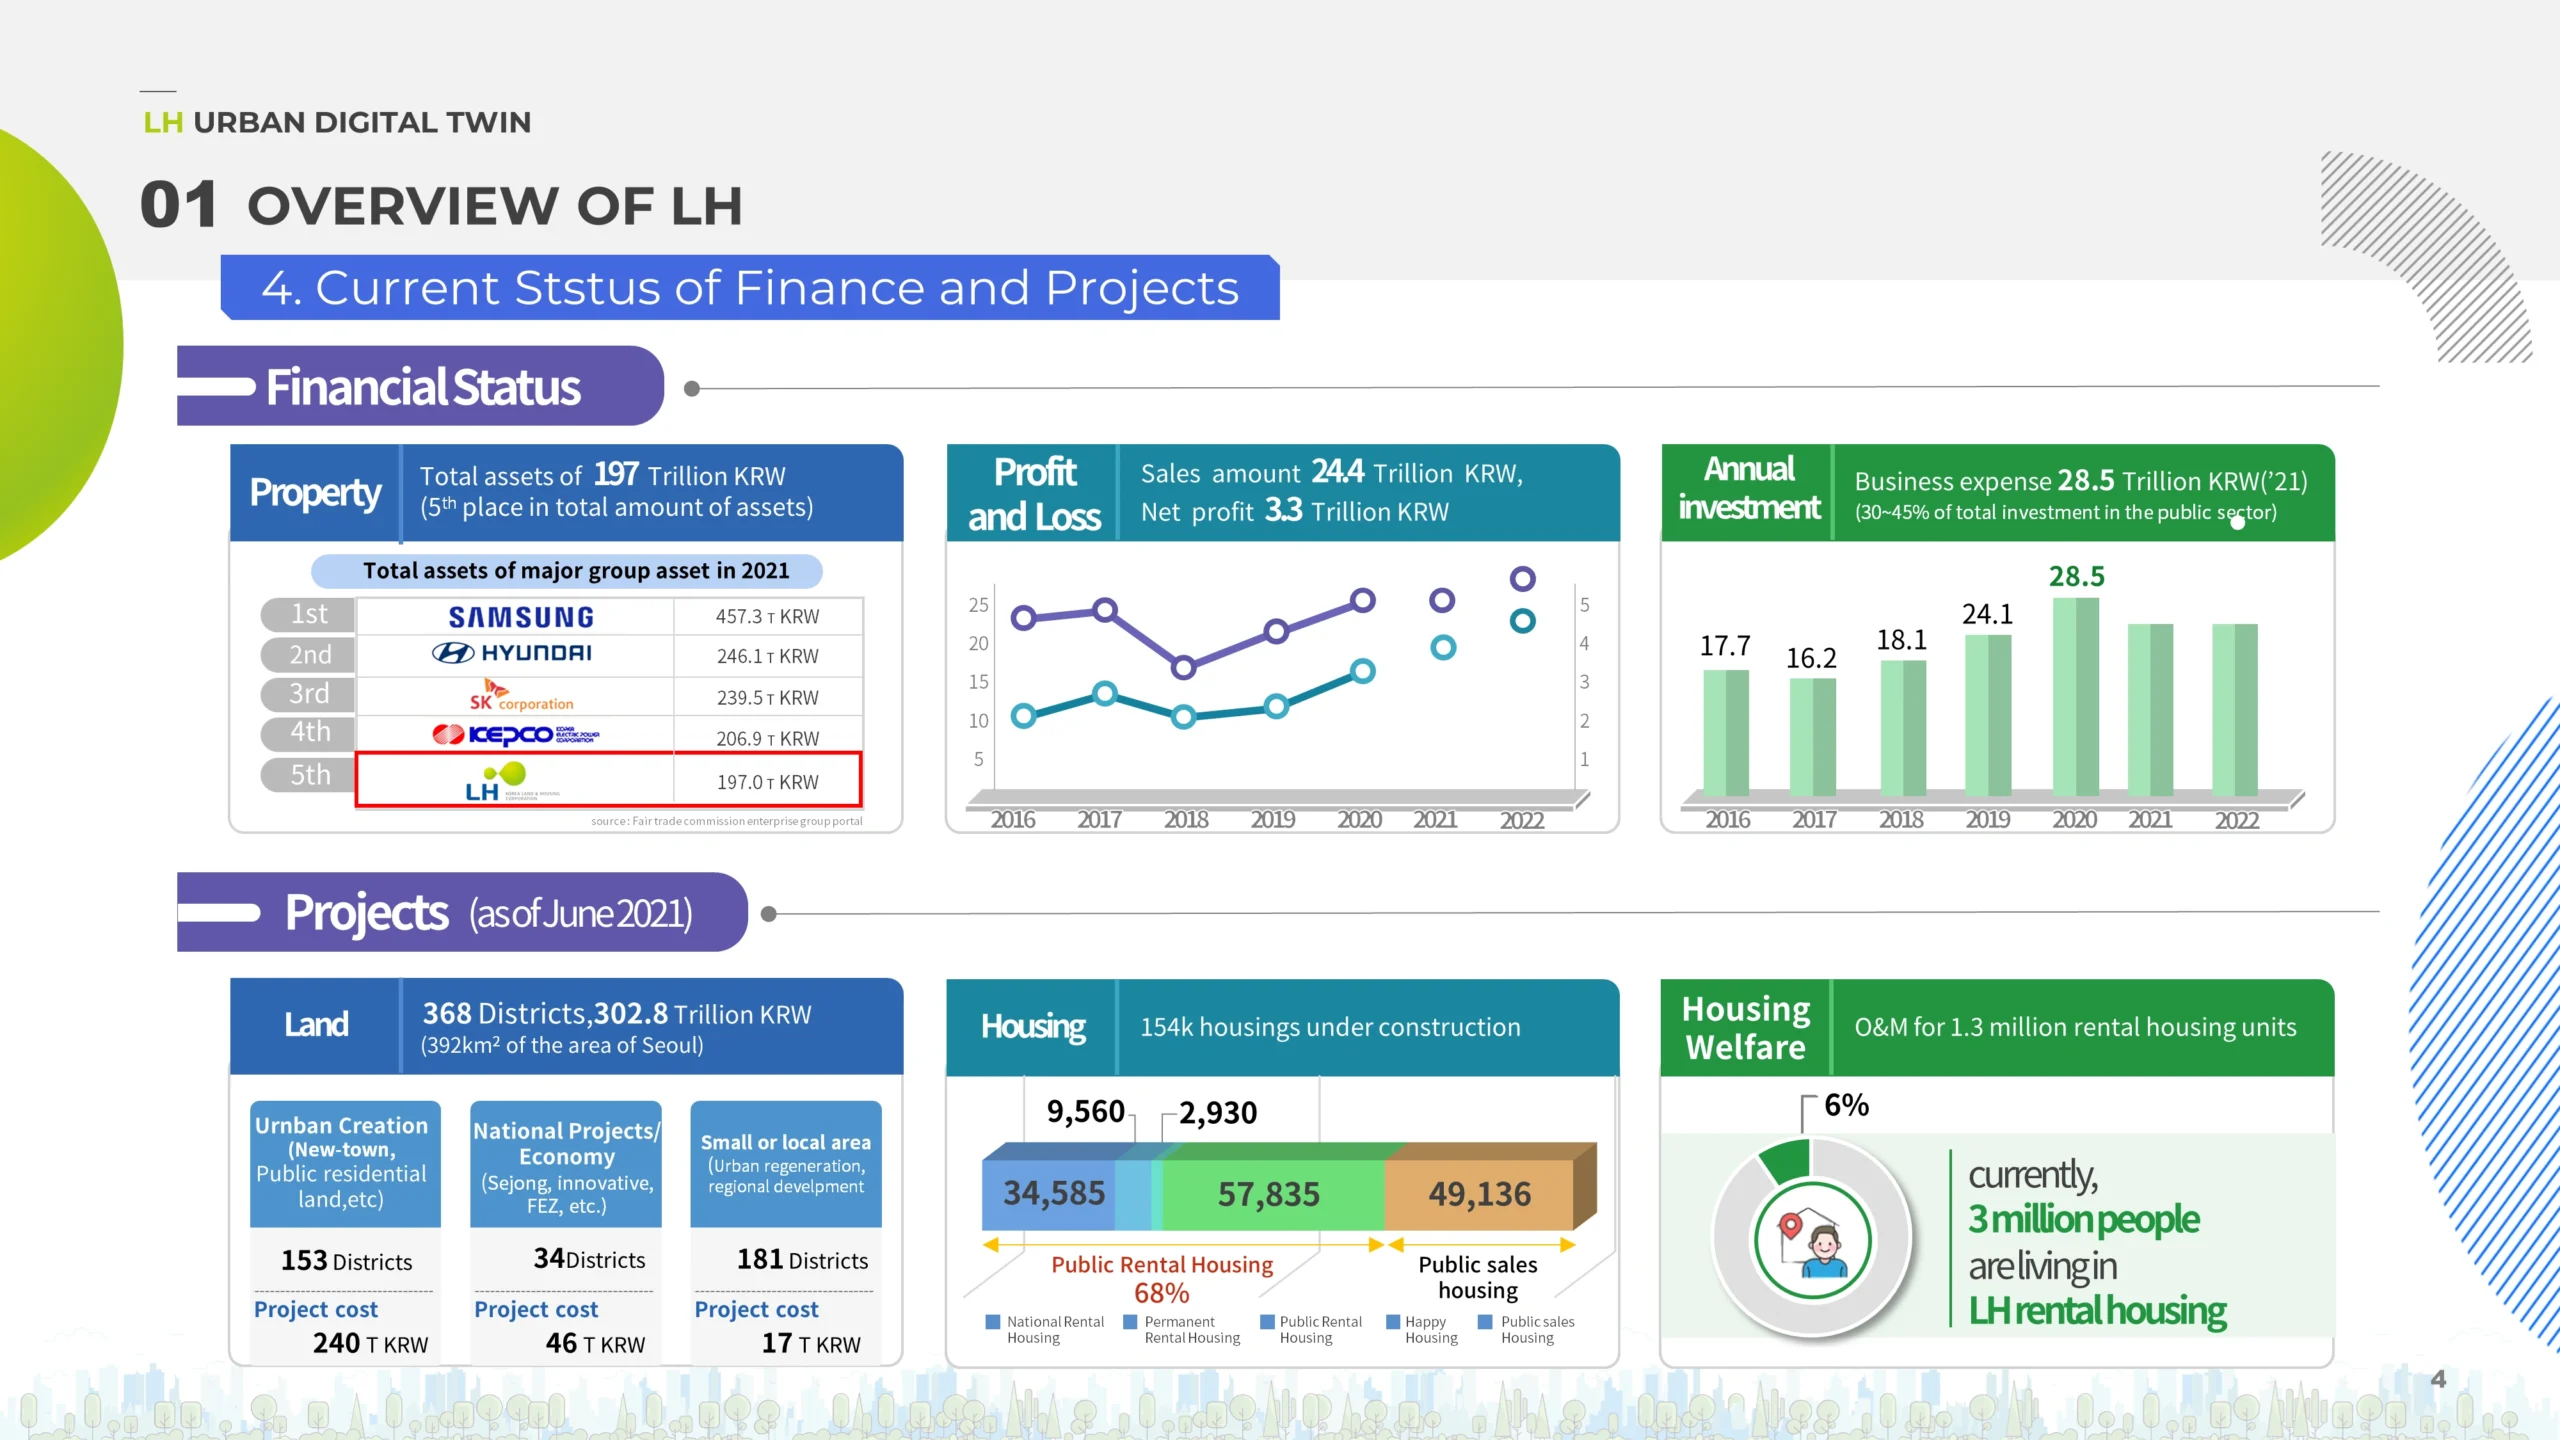Click the '2nd' rank badge
Screen dimensions: 2560x1440
click(308, 655)
